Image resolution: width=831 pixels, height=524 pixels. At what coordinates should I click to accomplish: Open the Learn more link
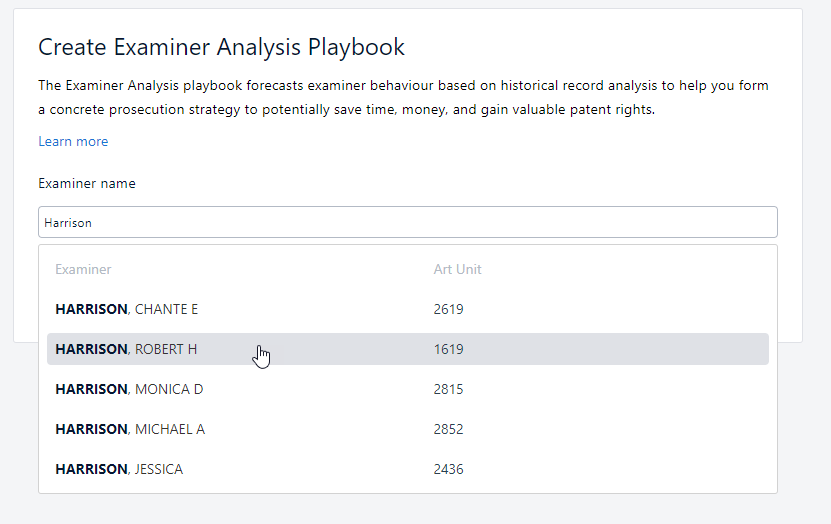pyautogui.click(x=73, y=142)
